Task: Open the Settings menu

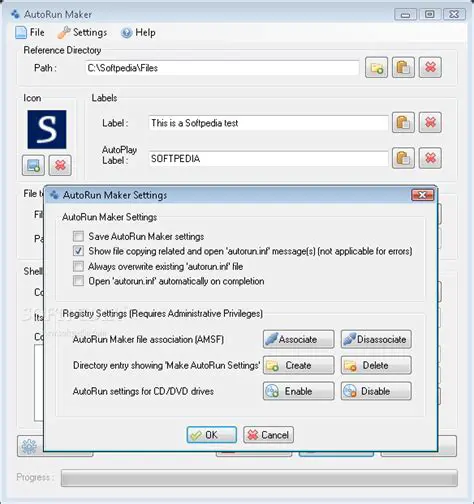Action: click(82, 32)
